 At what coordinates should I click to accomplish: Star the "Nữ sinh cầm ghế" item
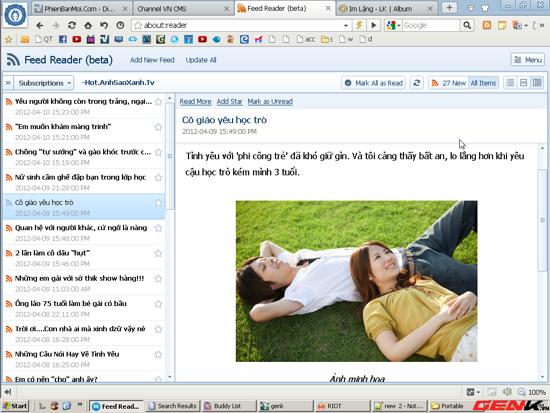tap(158, 178)
